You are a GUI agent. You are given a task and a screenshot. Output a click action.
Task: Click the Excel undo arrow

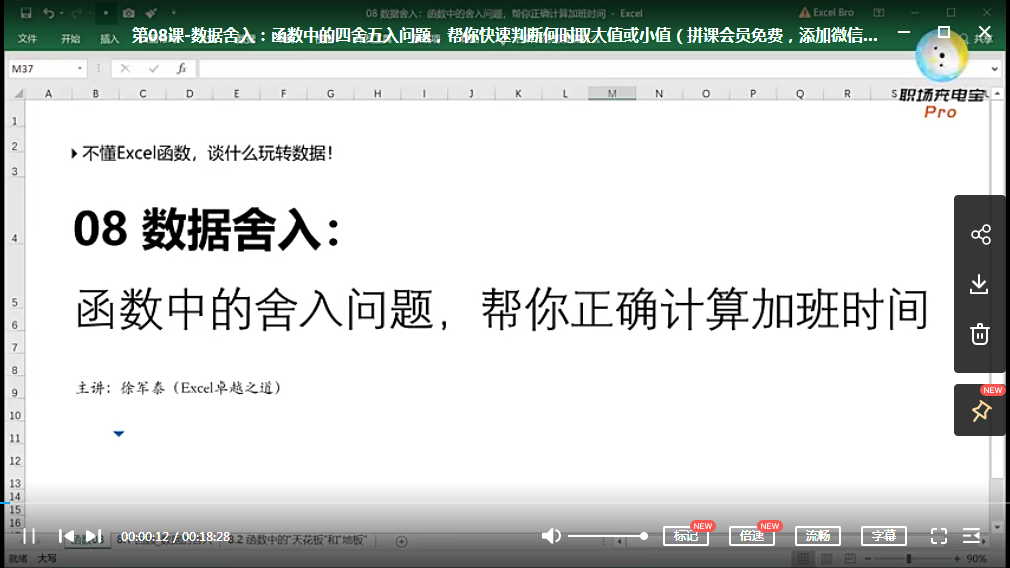pyautogui.click(x=48, y=13)
